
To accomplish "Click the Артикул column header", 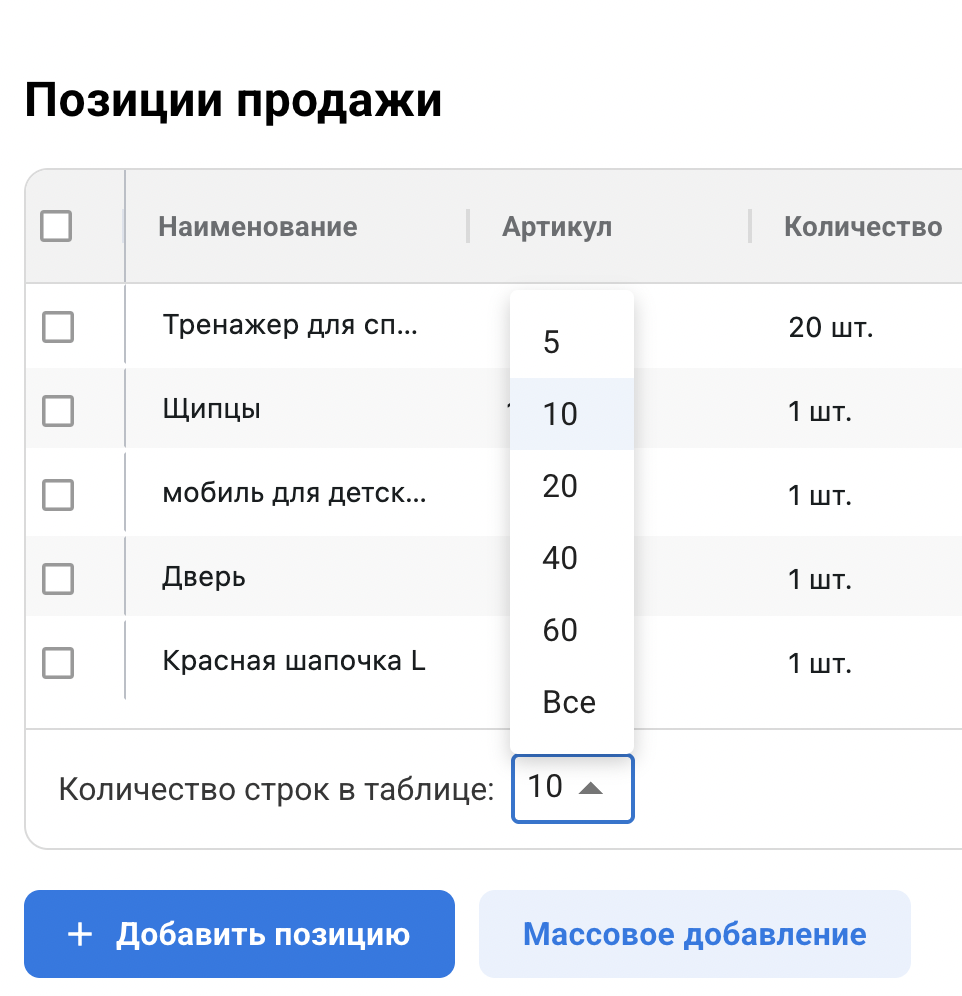I will point(557,226).
